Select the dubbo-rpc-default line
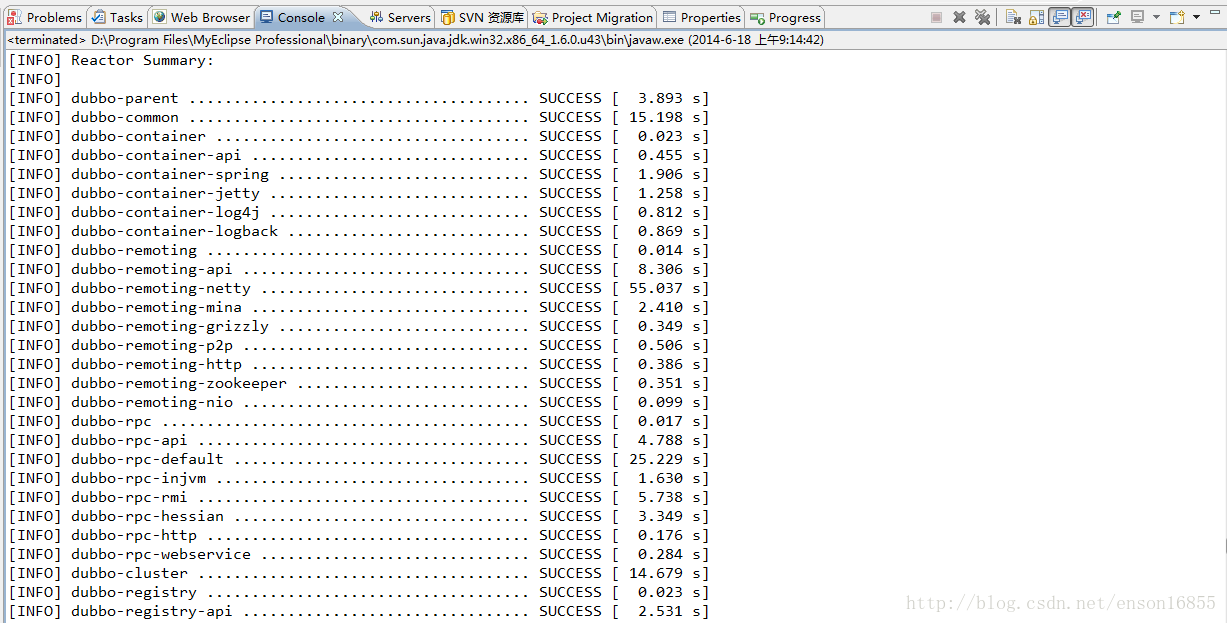The width and height of the screenshot is (1227, 623). point(359,459)
